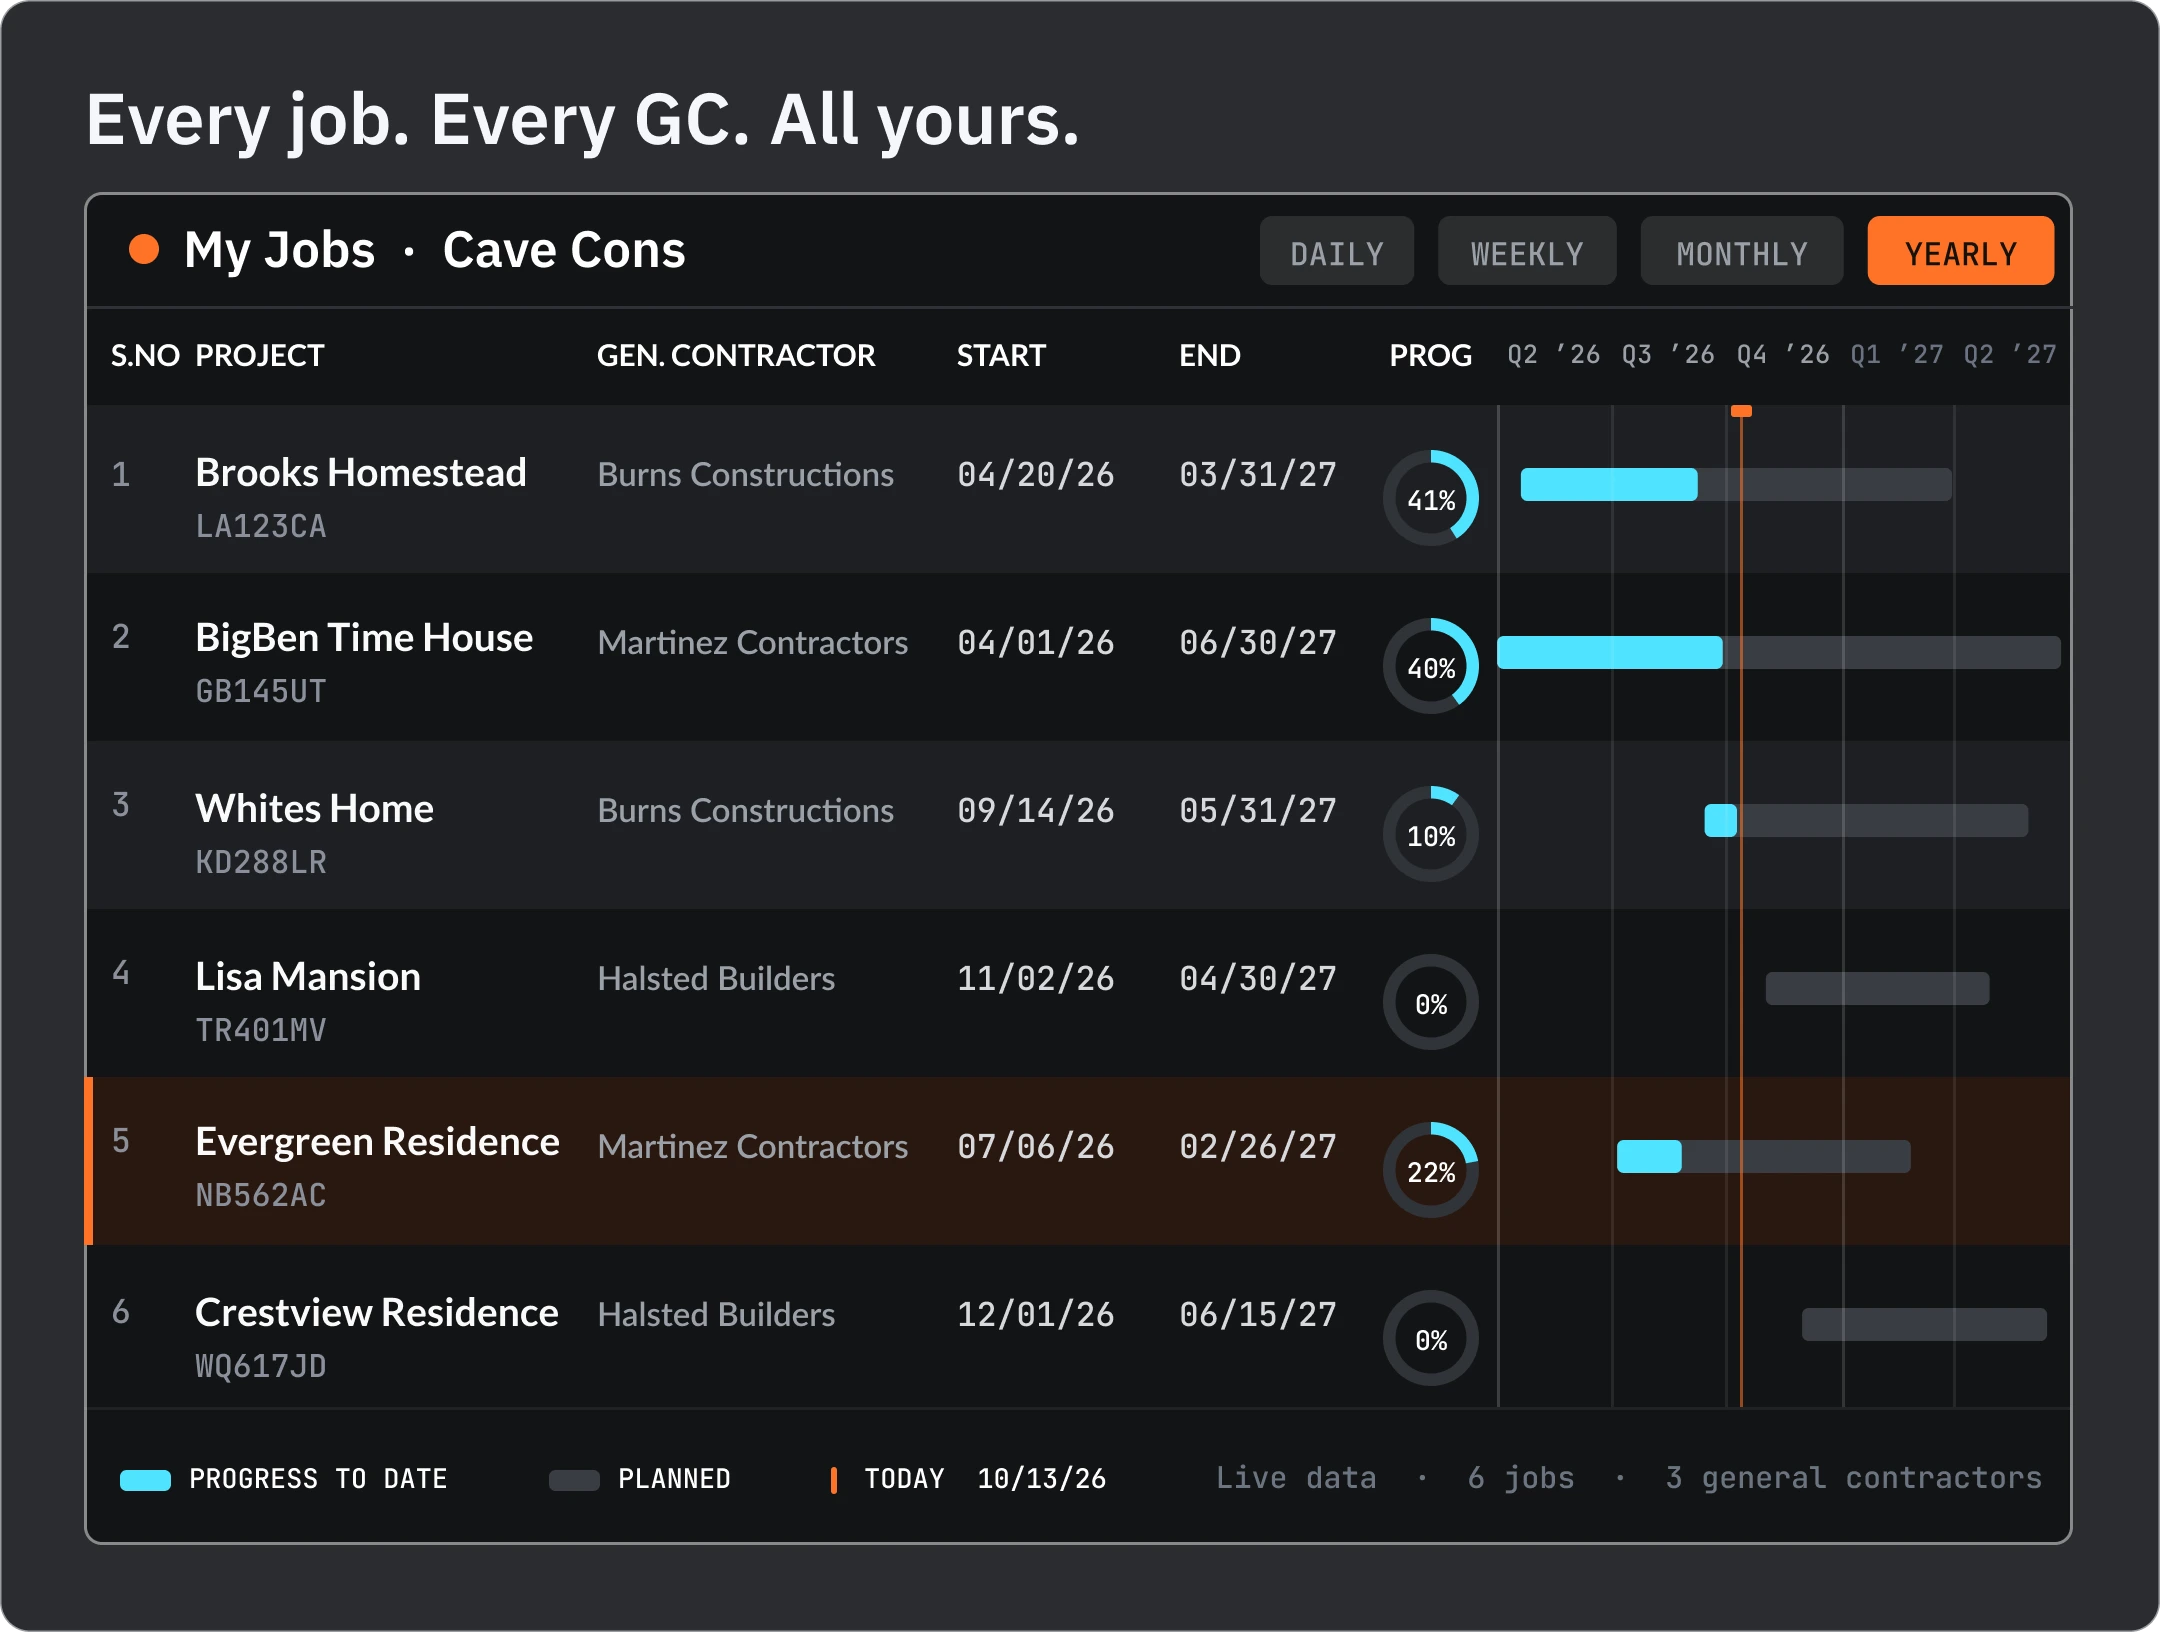
Task: Click the Crestview Residence planned timeline bar
Action: [1924, 1324]
